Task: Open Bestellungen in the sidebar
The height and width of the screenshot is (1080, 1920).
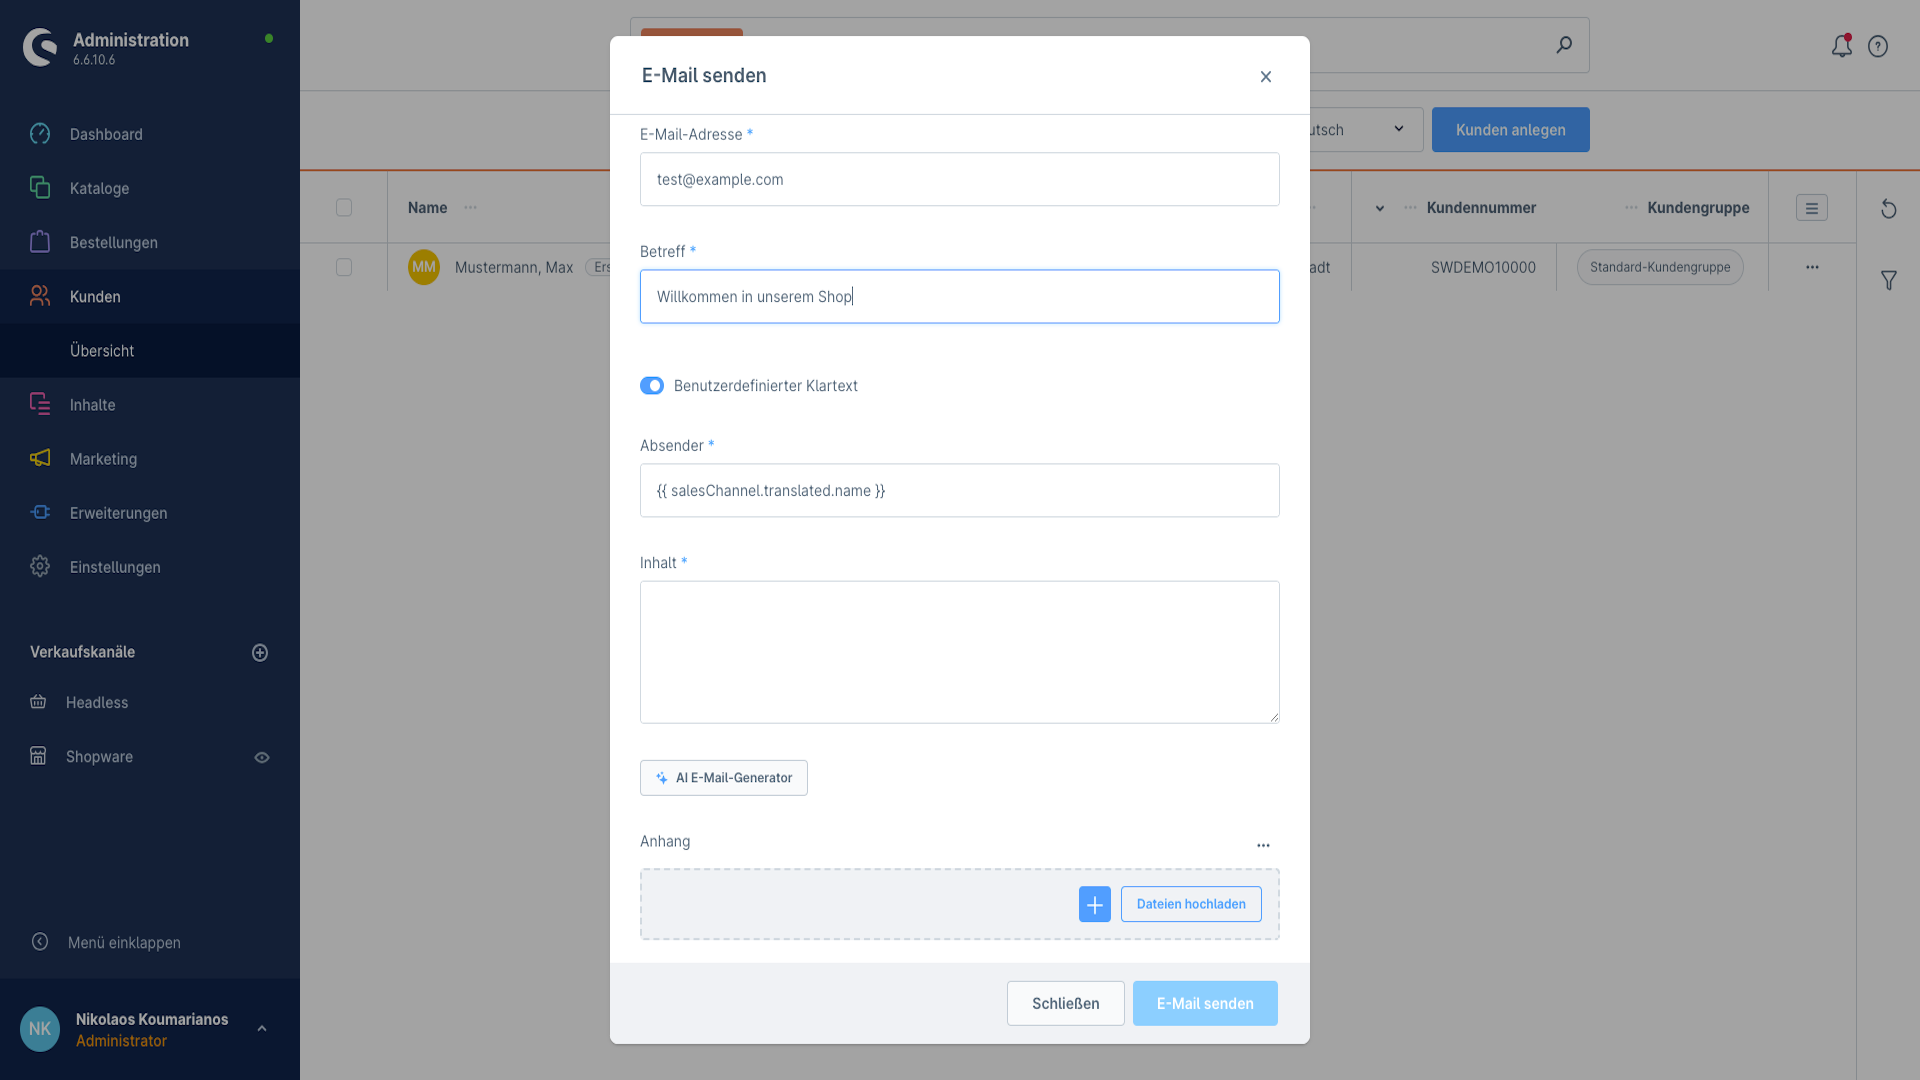Action: coord(114,243)
